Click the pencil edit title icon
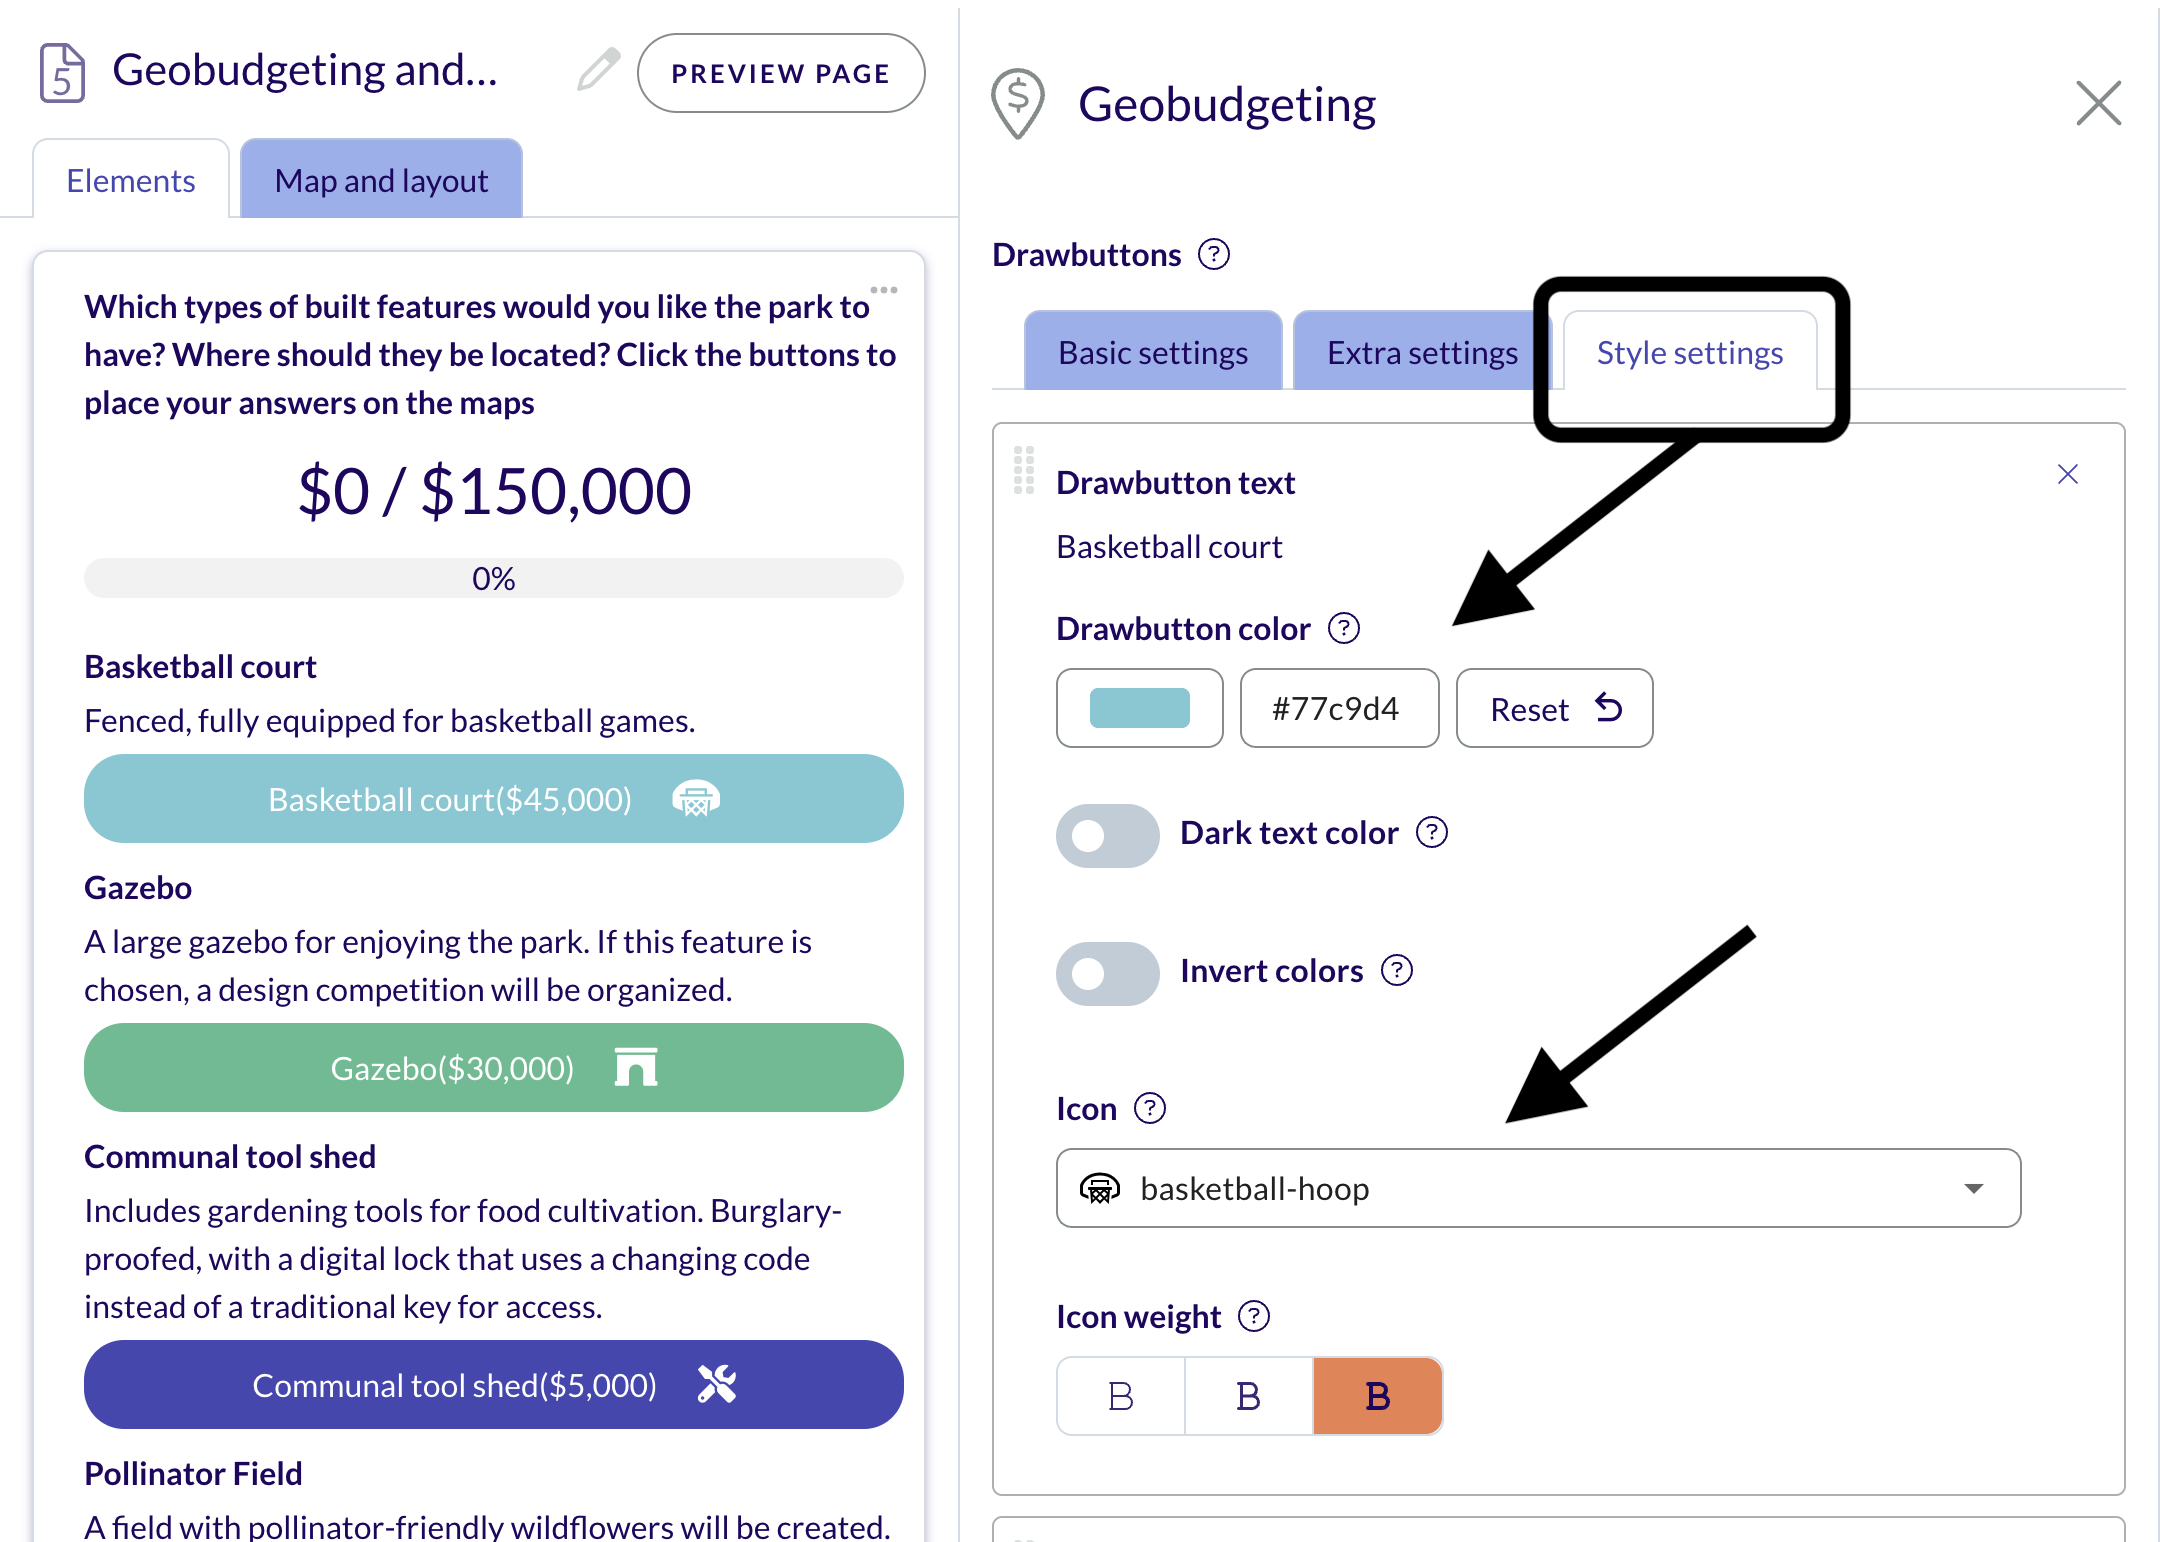The height and width of the screenshot is (1542, 2160). pyautogui.click(x=598, y=70)
